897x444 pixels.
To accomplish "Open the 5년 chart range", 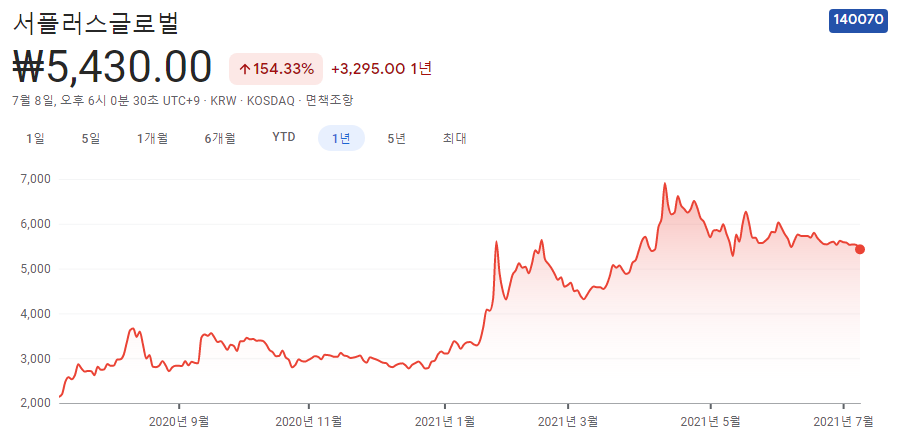I will pos(396,138).
